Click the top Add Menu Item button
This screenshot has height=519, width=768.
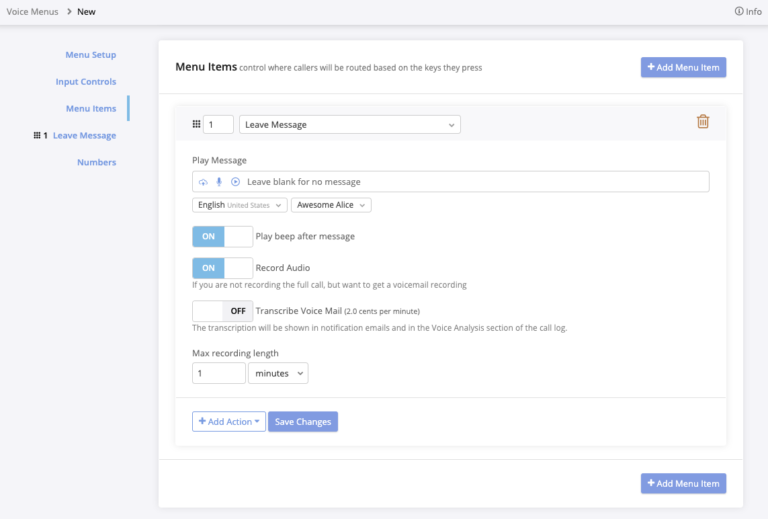click(x=683, y=67)
